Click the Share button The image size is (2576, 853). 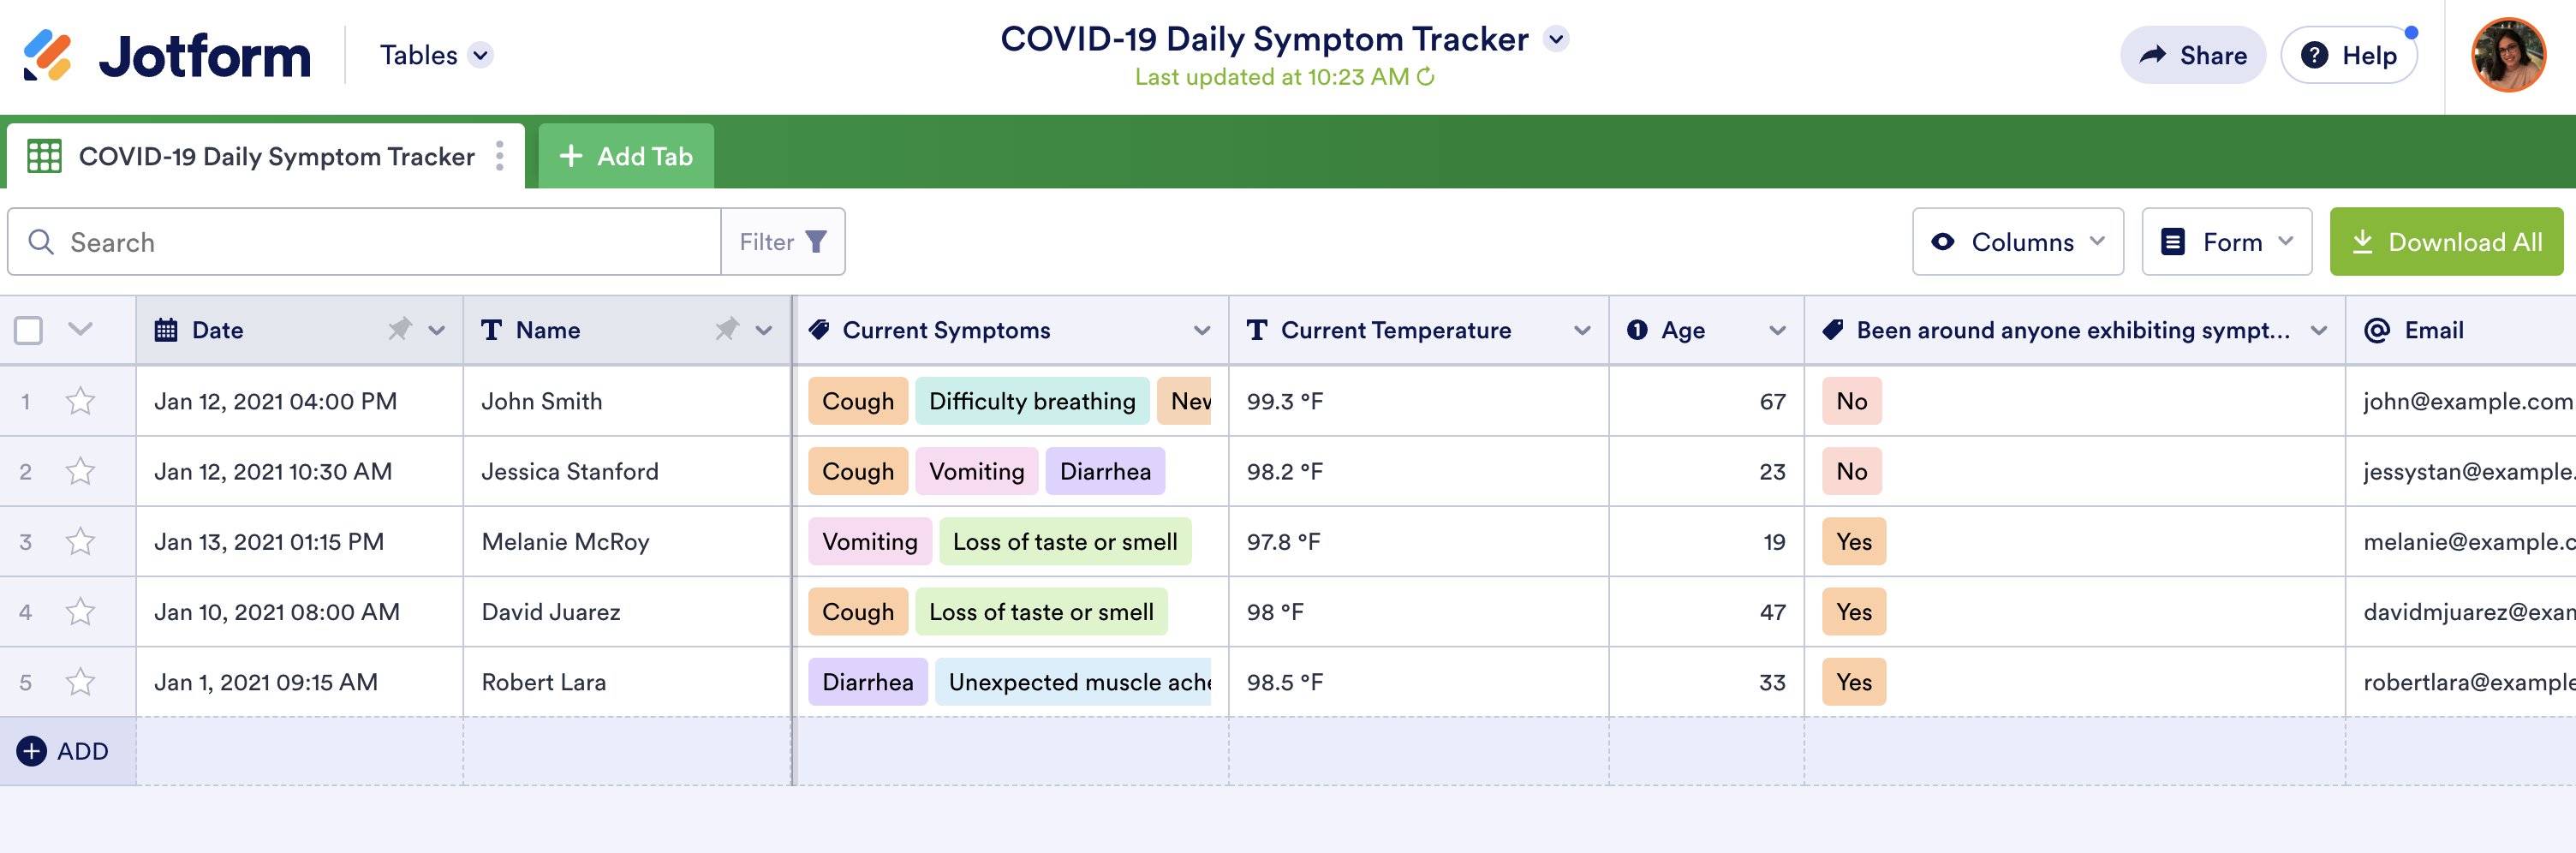tap(2193, 55)
